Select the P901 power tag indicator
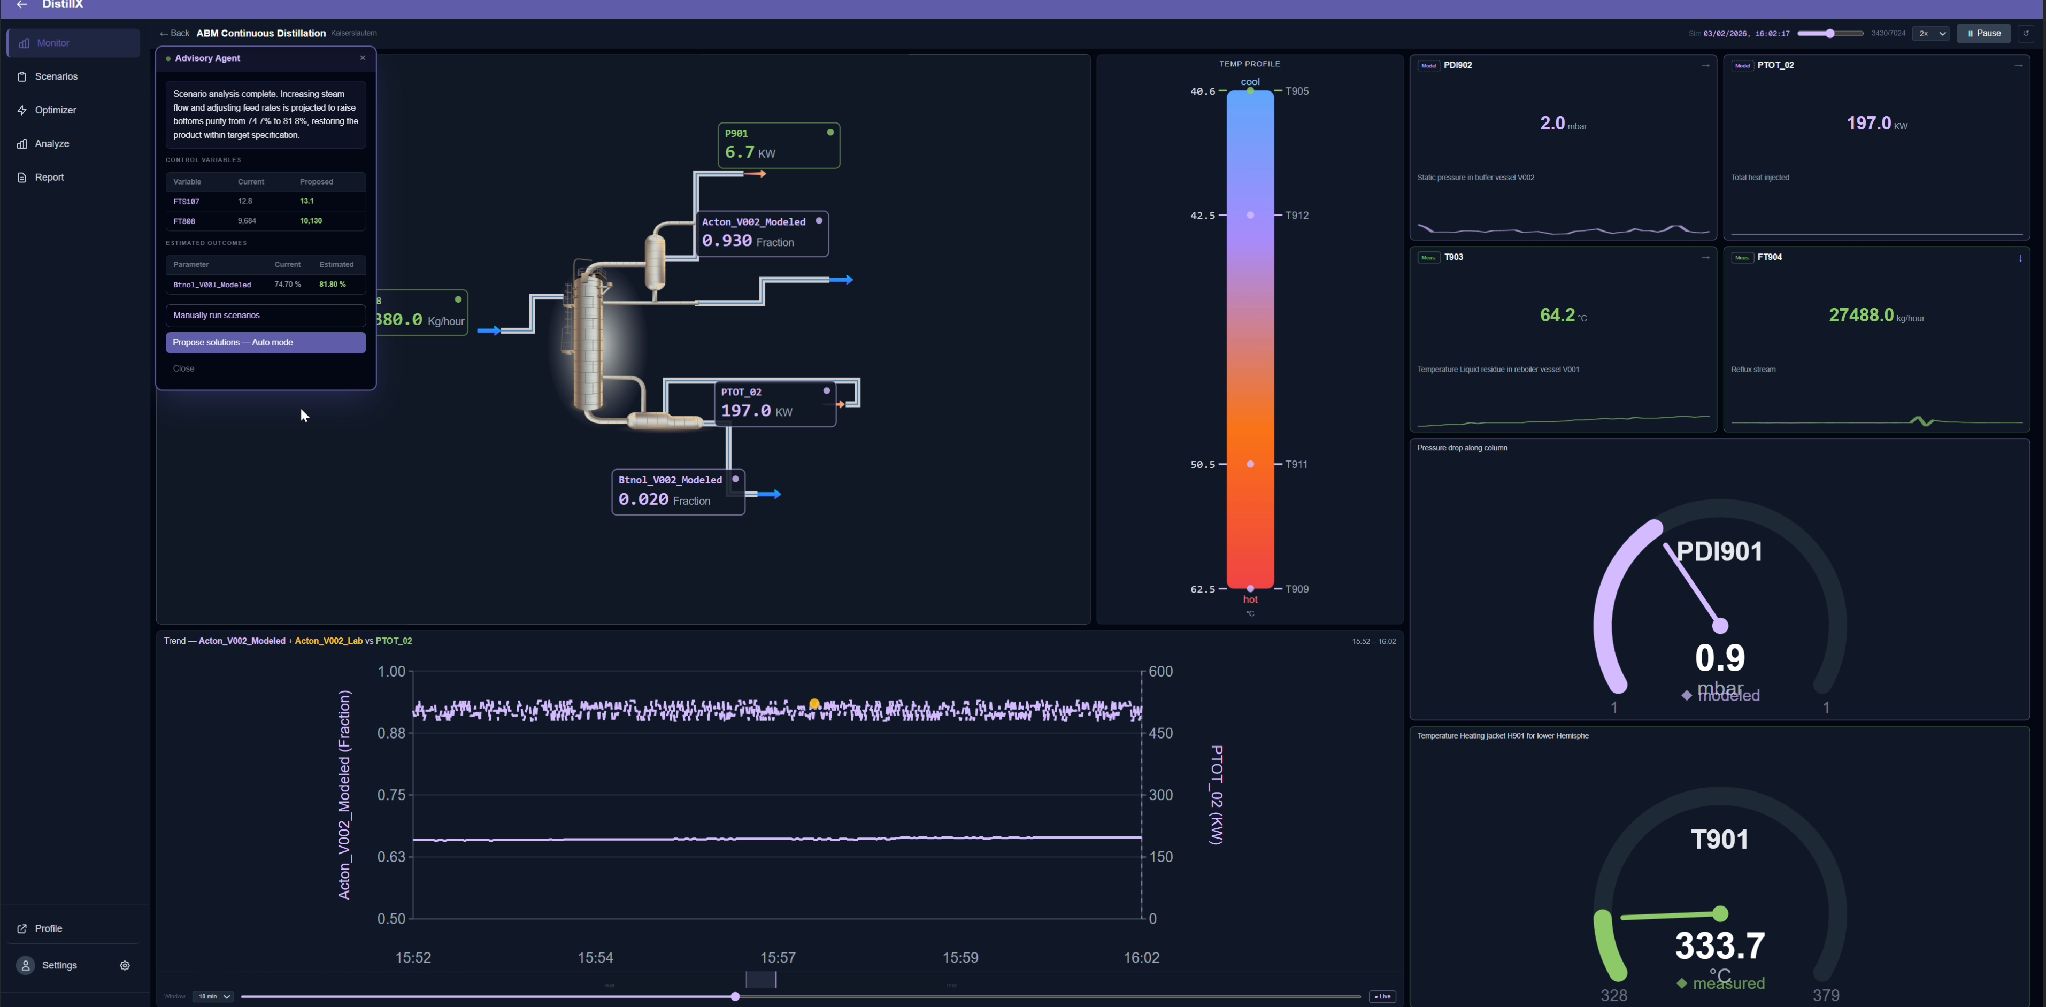The image size is (2046, 1007). pos(830,132)
